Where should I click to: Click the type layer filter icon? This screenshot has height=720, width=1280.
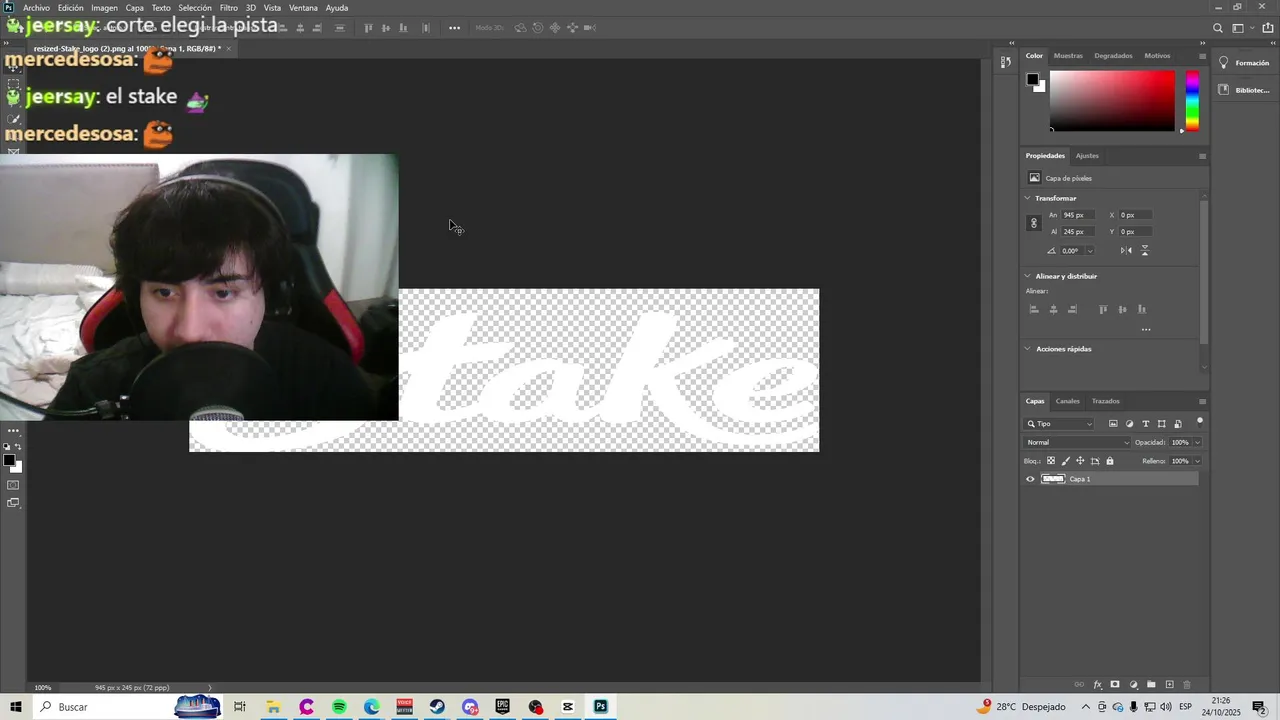coord(1146,424)
